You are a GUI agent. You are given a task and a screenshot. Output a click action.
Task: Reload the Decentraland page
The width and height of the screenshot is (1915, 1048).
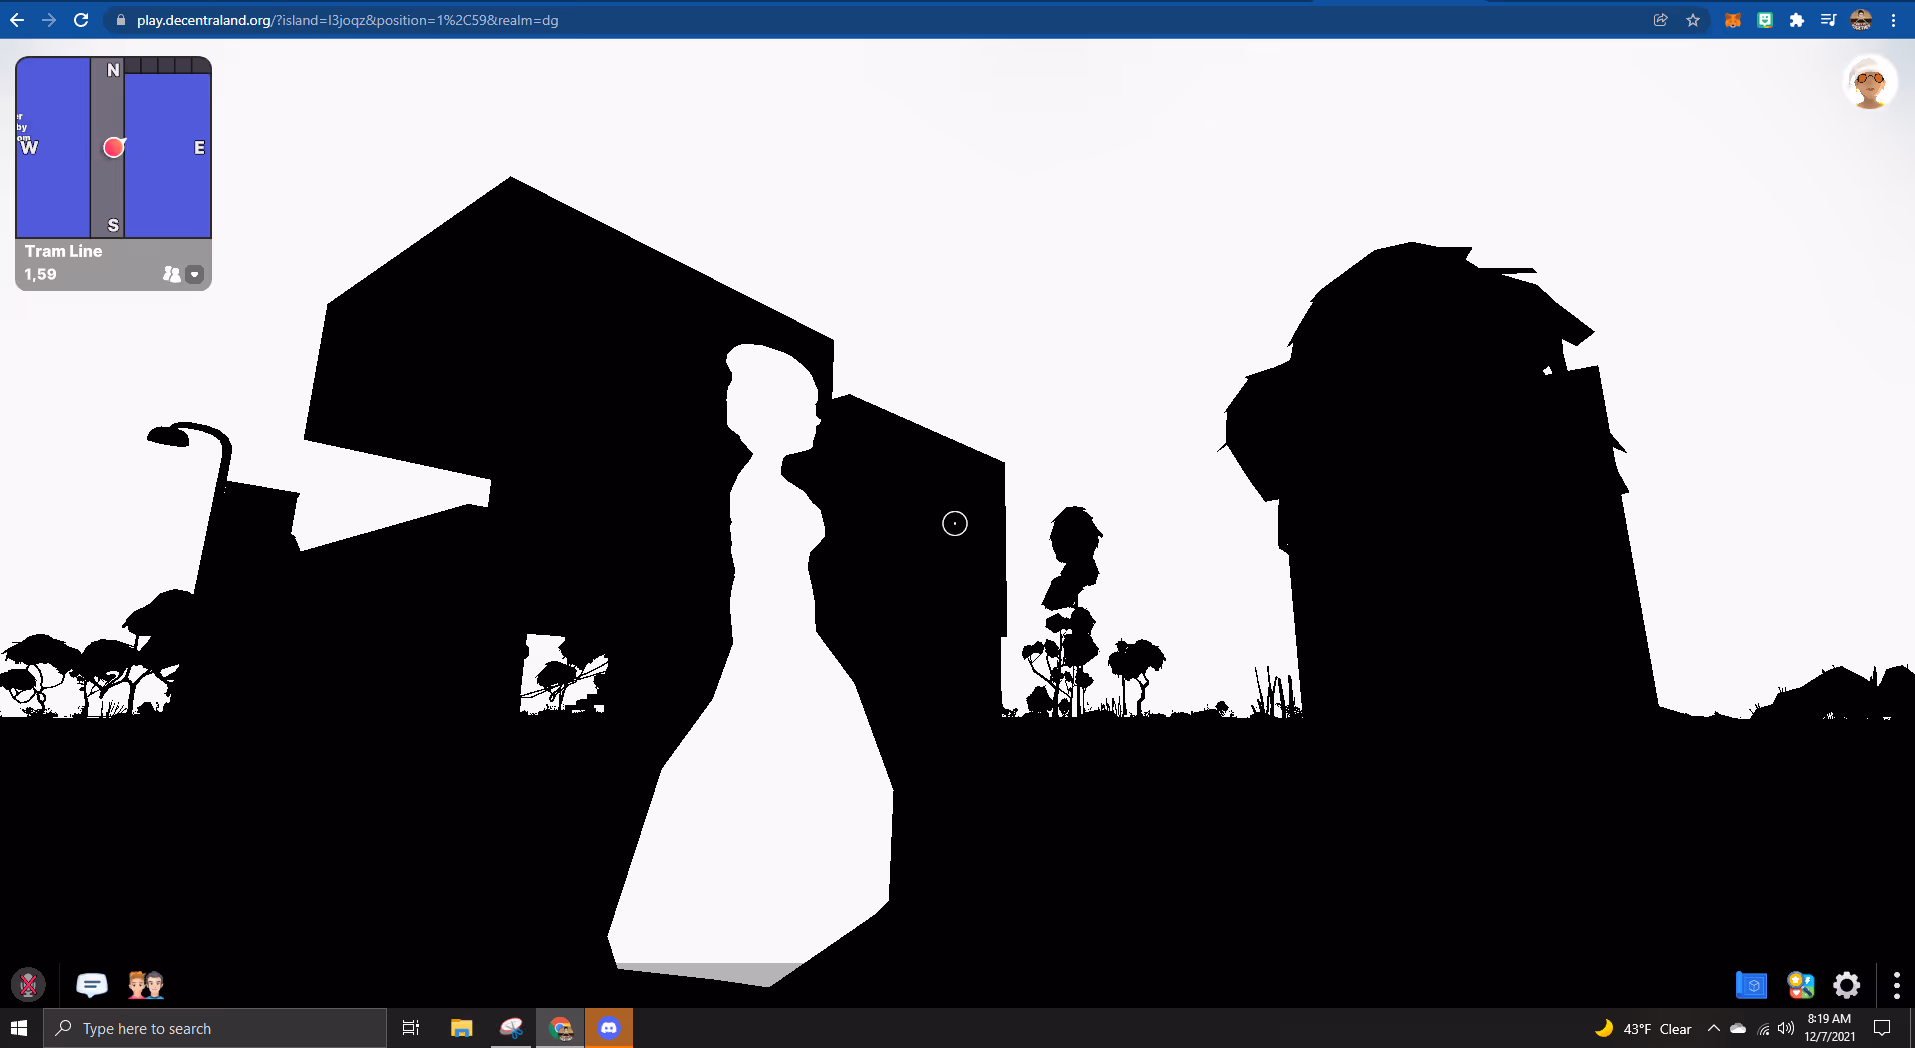(81, 20)
